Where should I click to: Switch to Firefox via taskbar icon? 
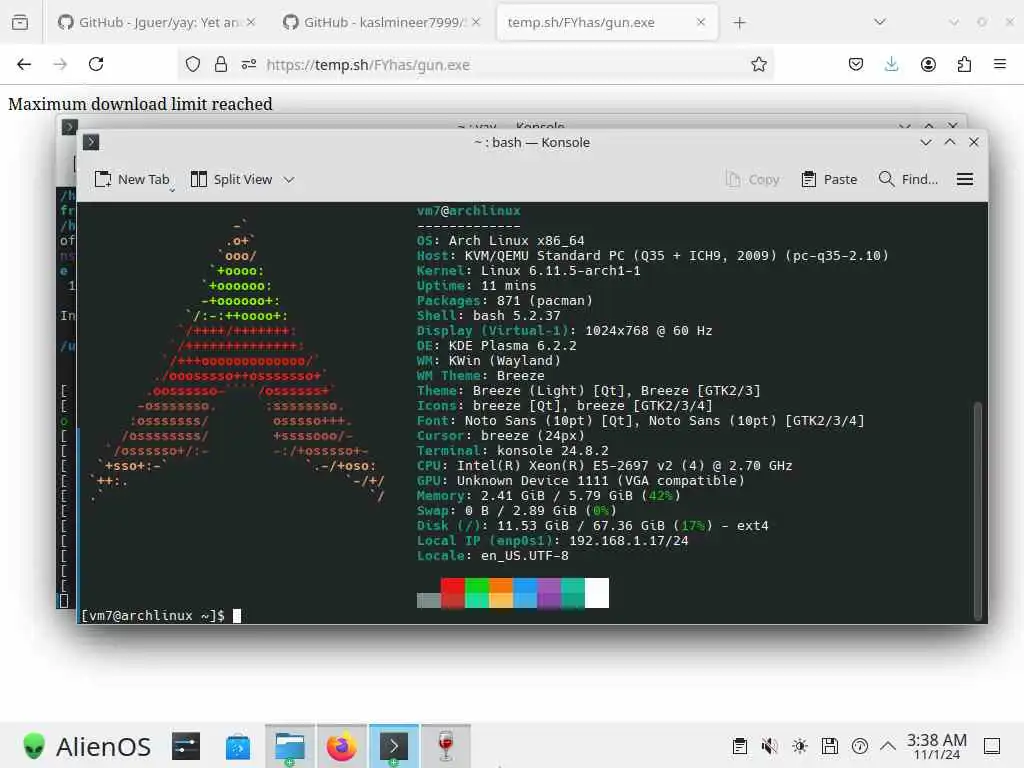pos(342,746)
